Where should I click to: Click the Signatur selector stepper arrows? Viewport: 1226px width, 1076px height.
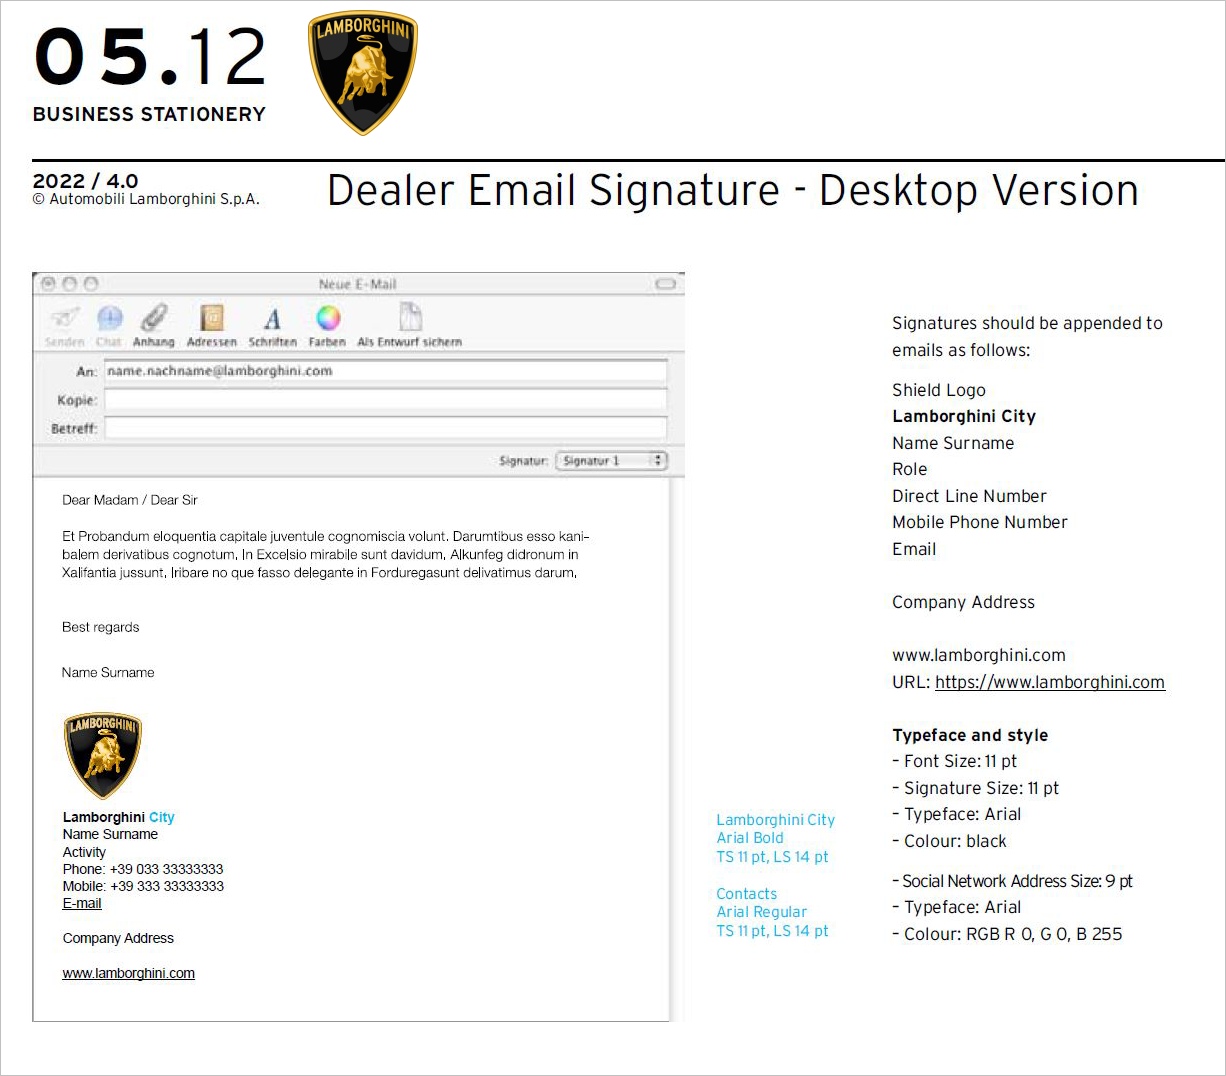tap(657, 460)
